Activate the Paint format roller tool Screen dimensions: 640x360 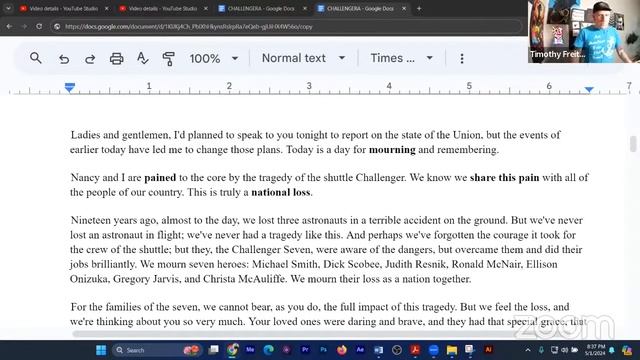168,59
